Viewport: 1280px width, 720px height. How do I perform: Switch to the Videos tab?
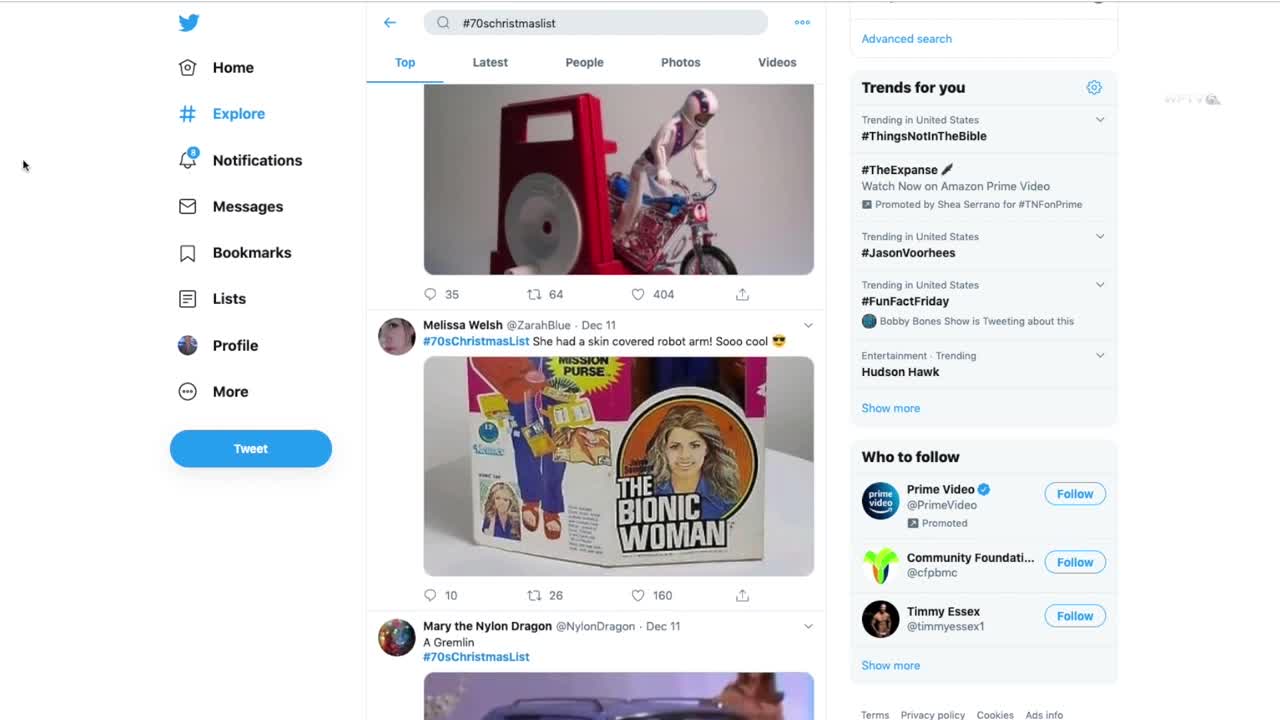coord(777,62)
